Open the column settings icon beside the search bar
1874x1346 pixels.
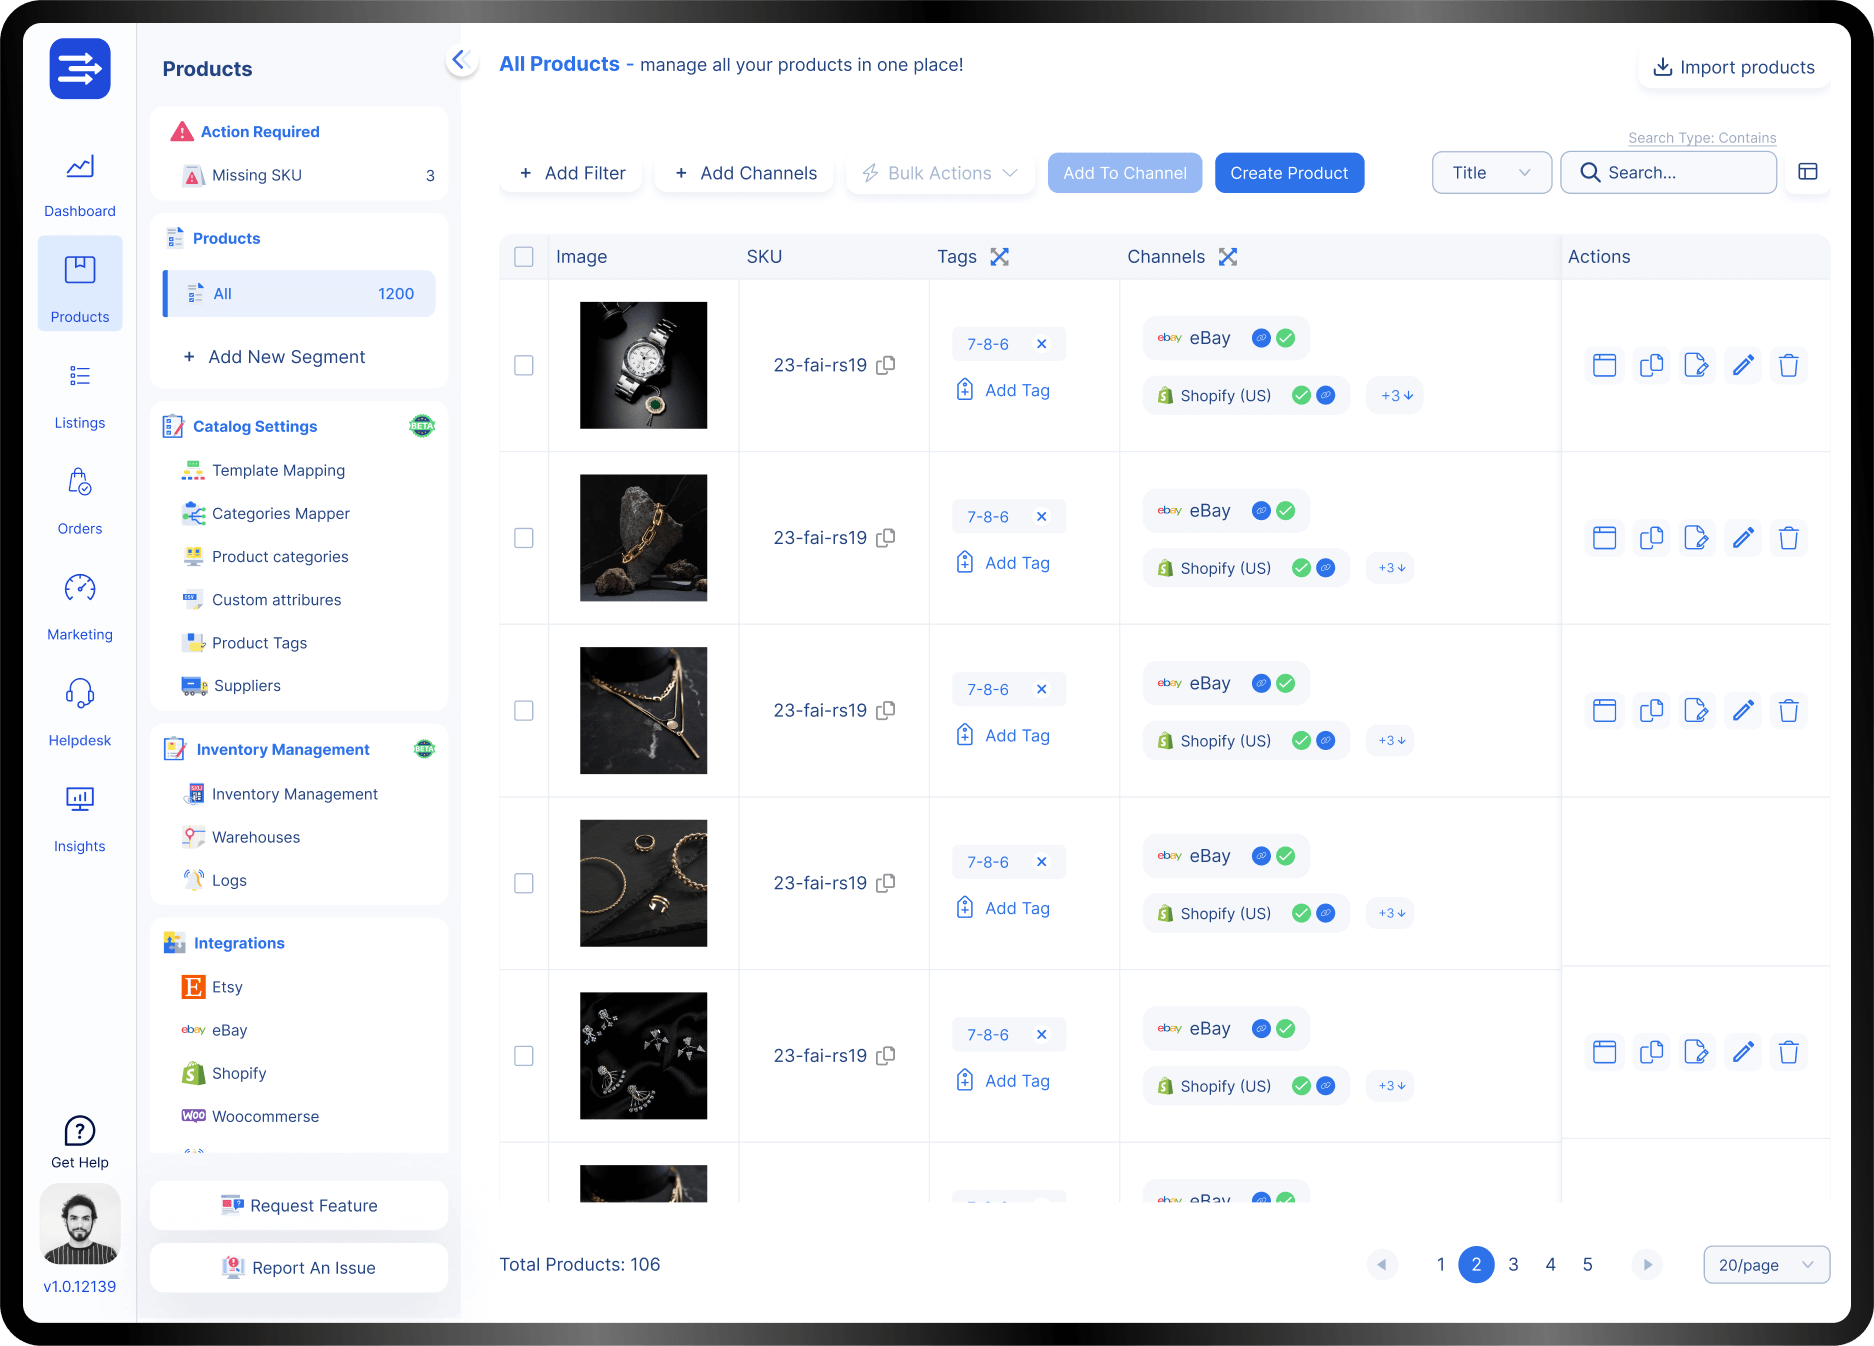1808,172
